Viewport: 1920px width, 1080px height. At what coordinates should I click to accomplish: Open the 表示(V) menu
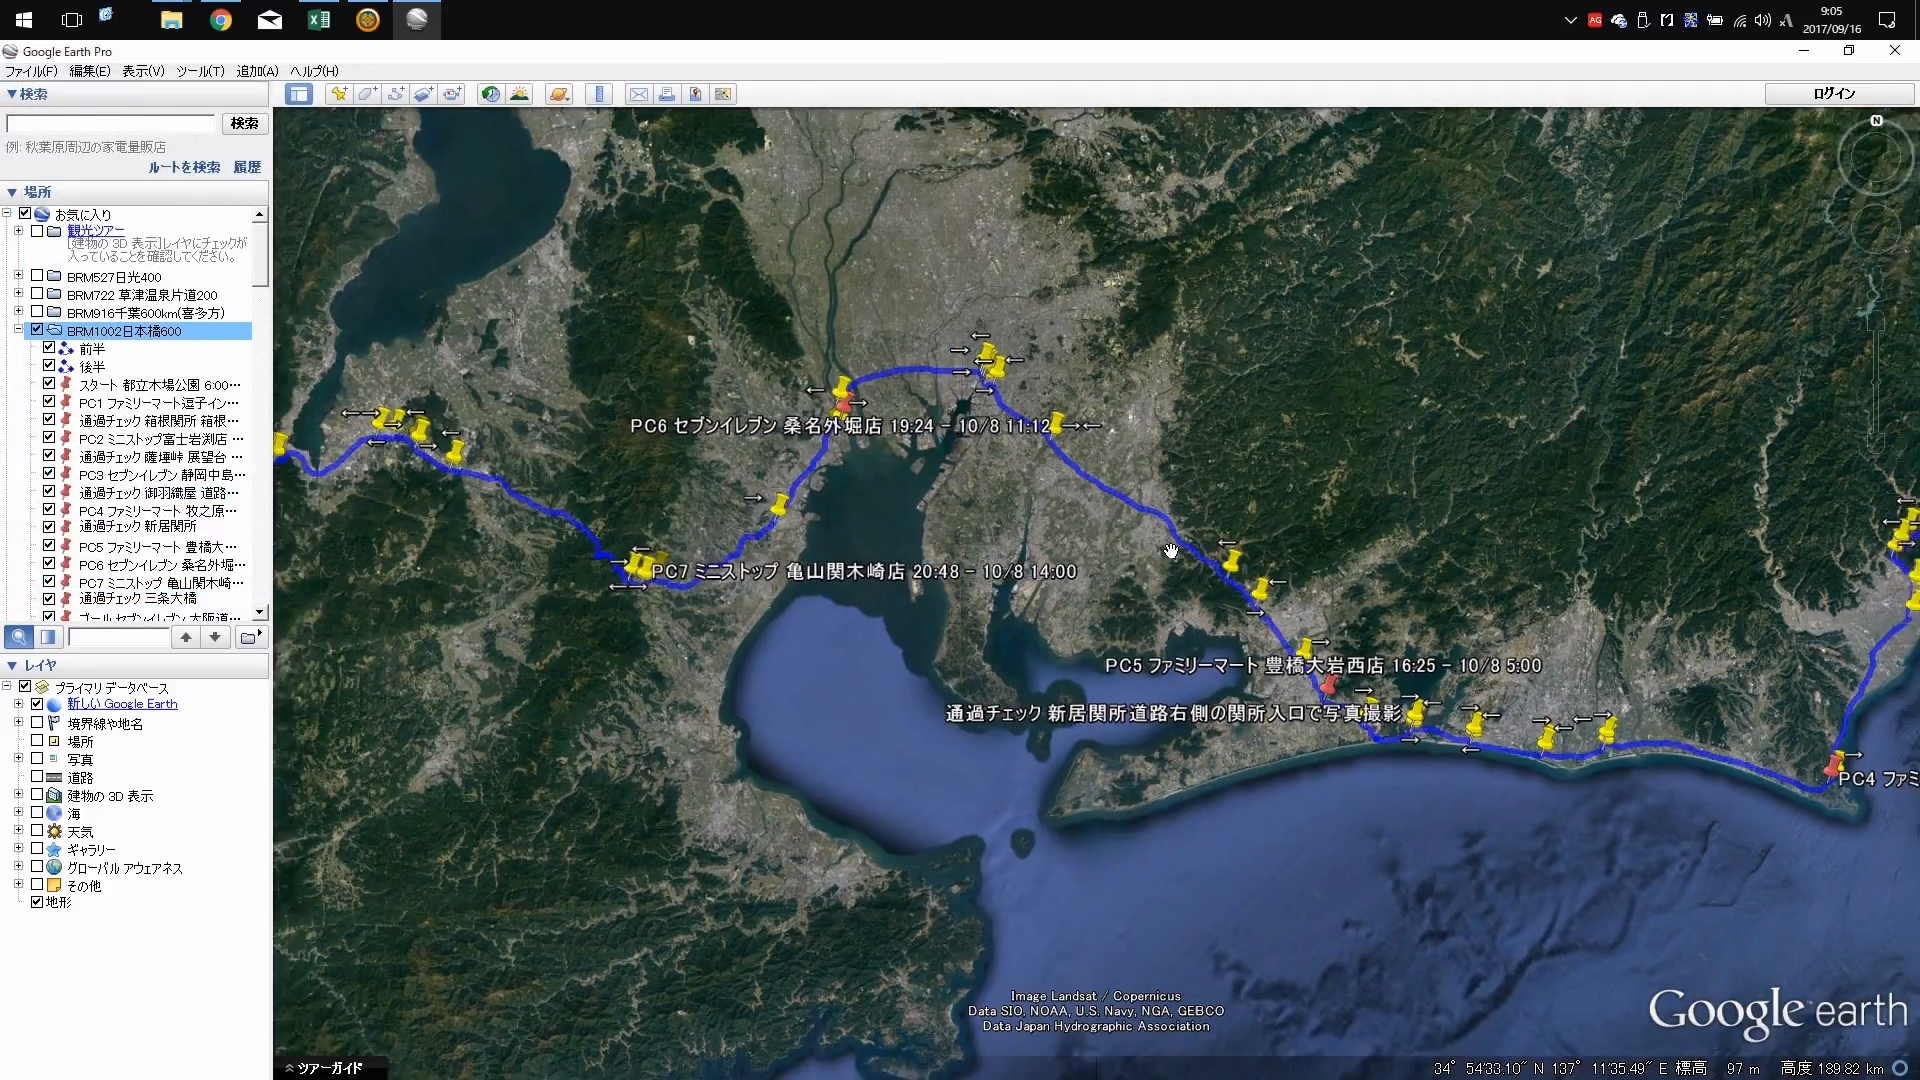coord(143,71)
